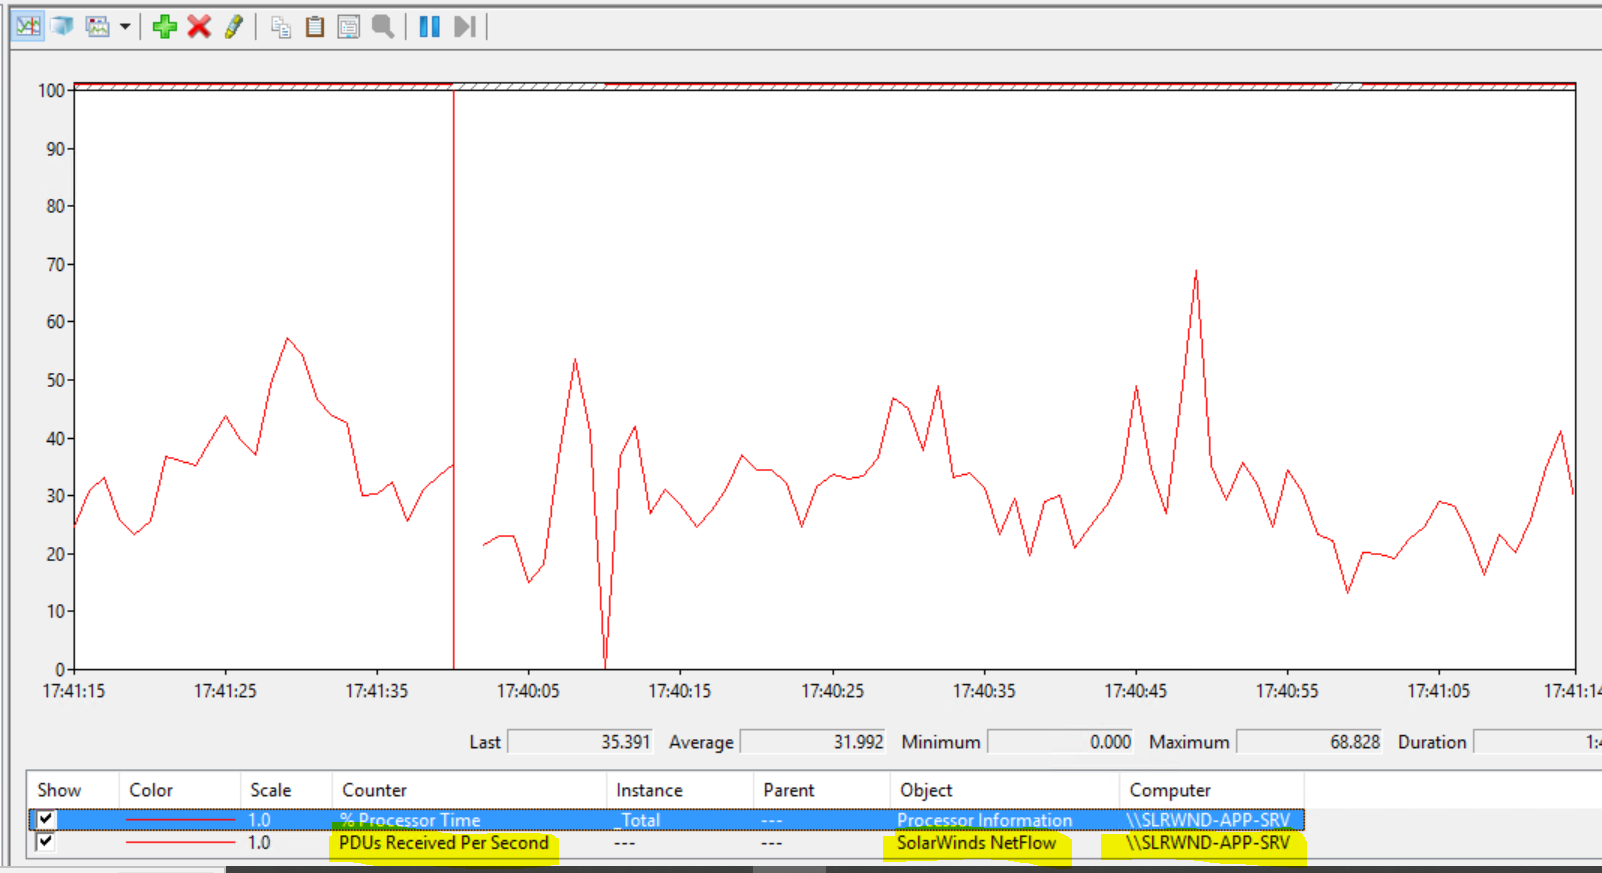Uncheck Show for PDUs Received Per Second
The height and width of the screenshot is (873, 1602).
pos(46,842)
